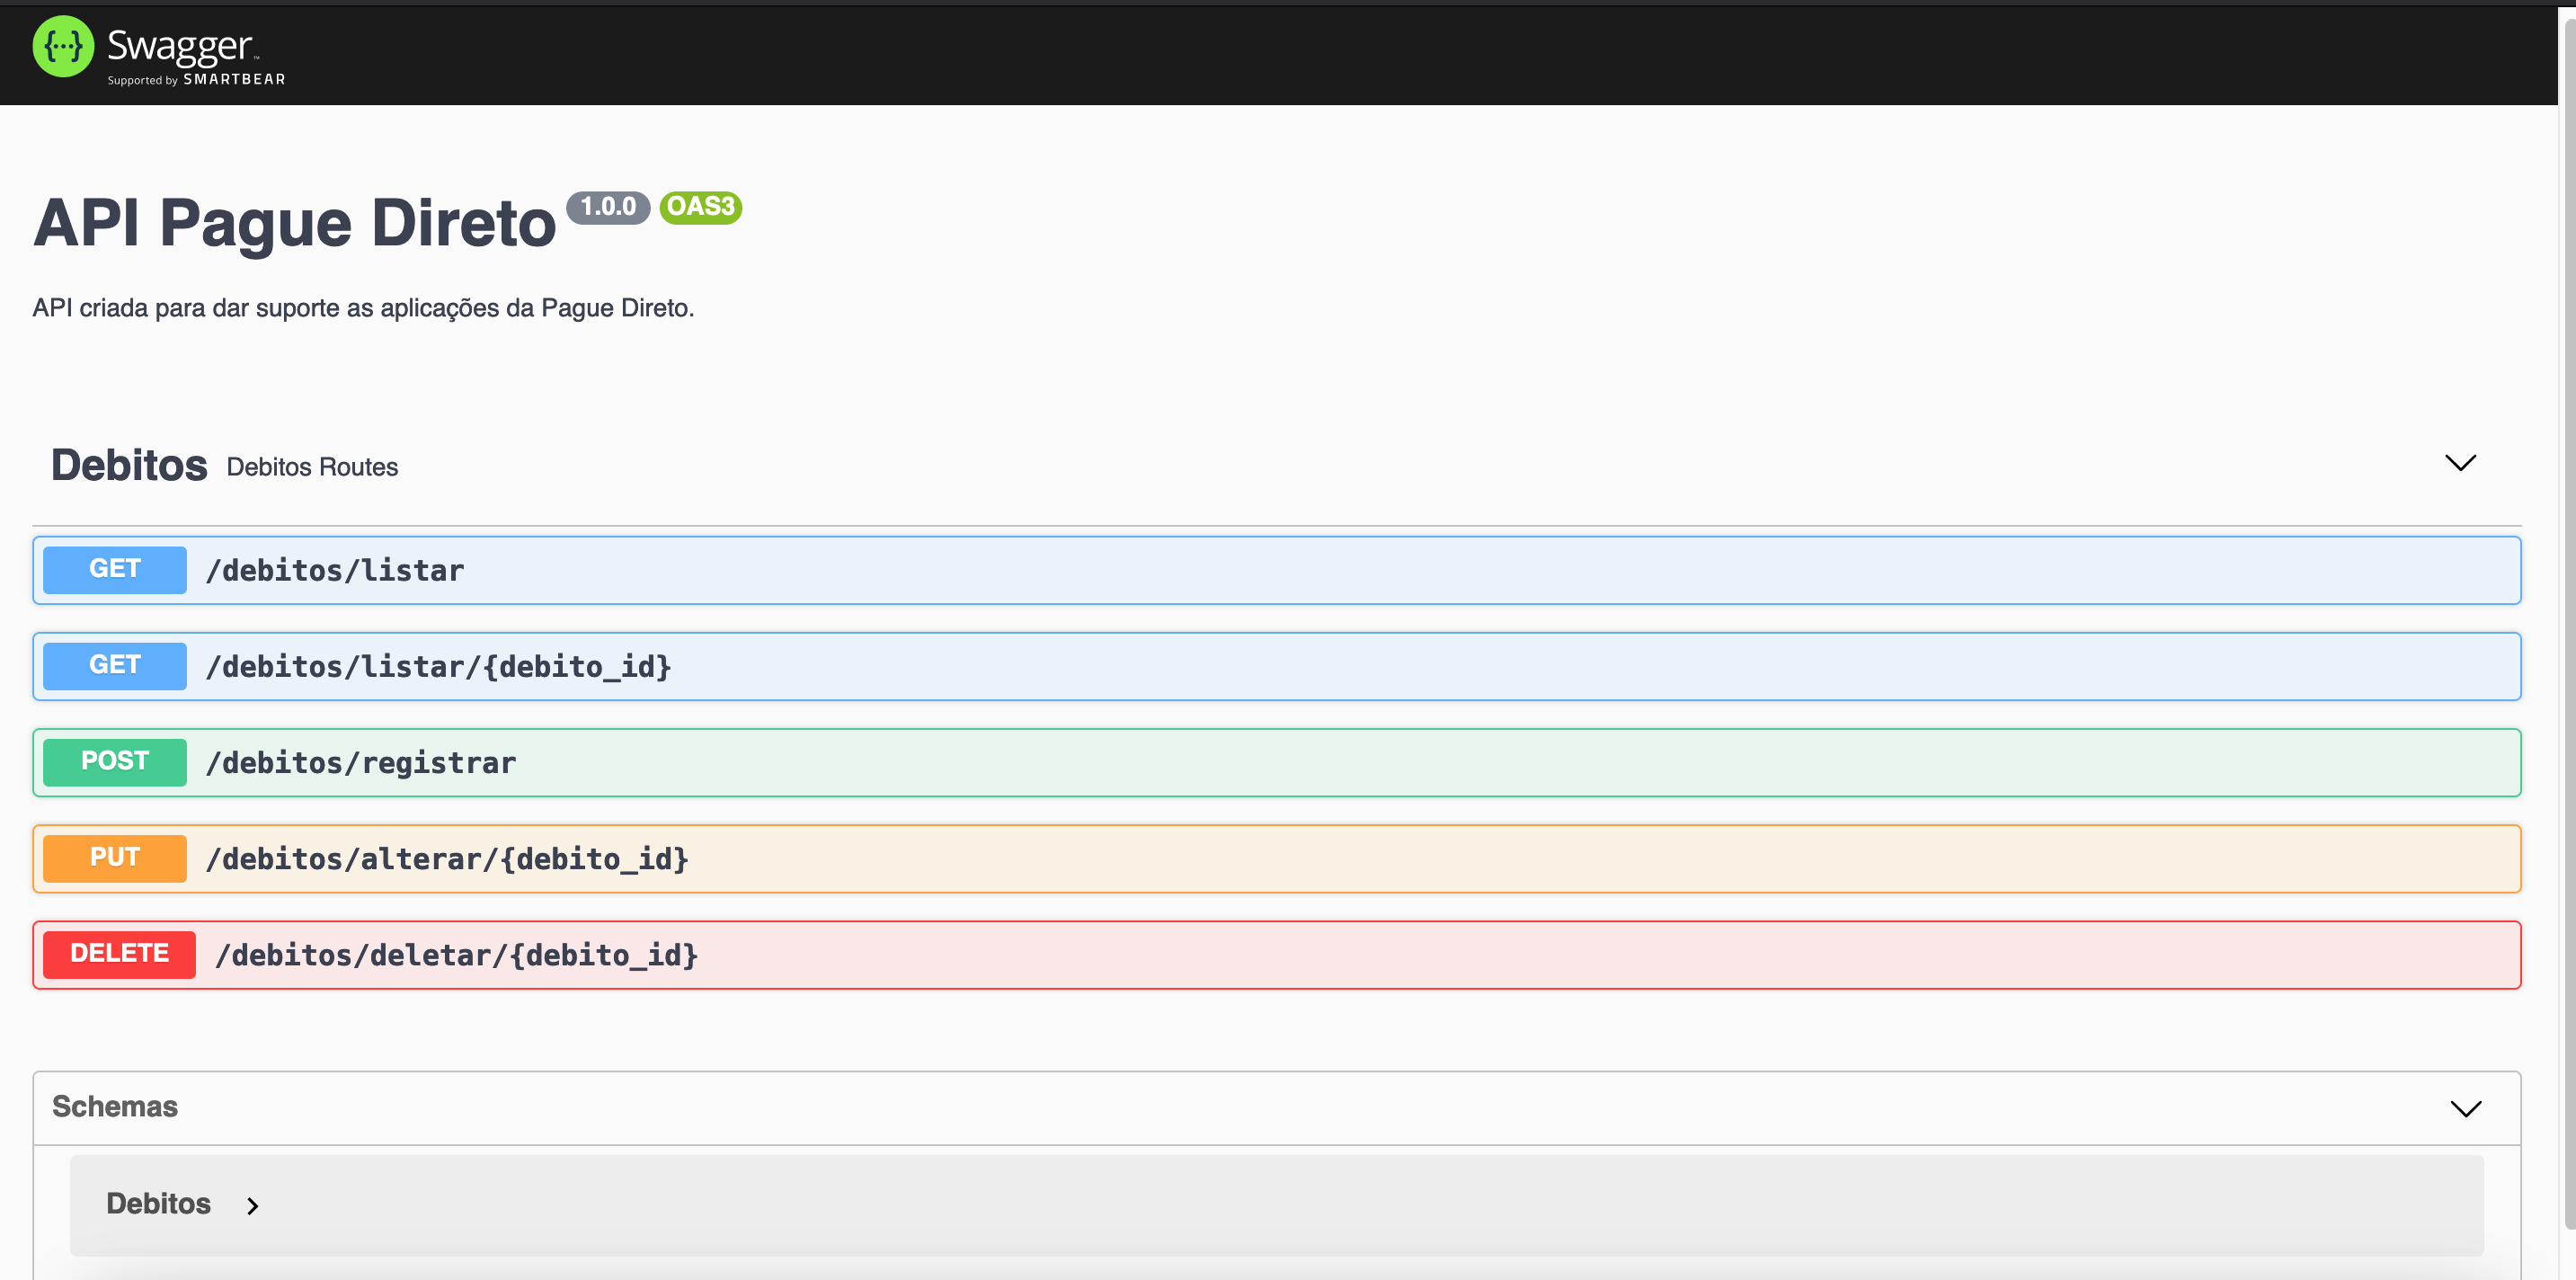Click the OAS3 badge
The image size is (2576, 1280).
coord(700,207)
